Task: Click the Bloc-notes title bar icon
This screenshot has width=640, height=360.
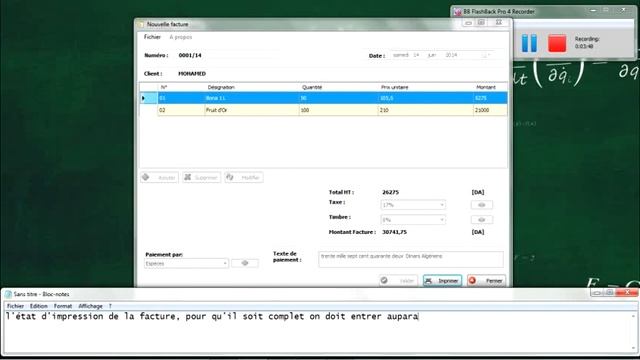Action: 8,294
